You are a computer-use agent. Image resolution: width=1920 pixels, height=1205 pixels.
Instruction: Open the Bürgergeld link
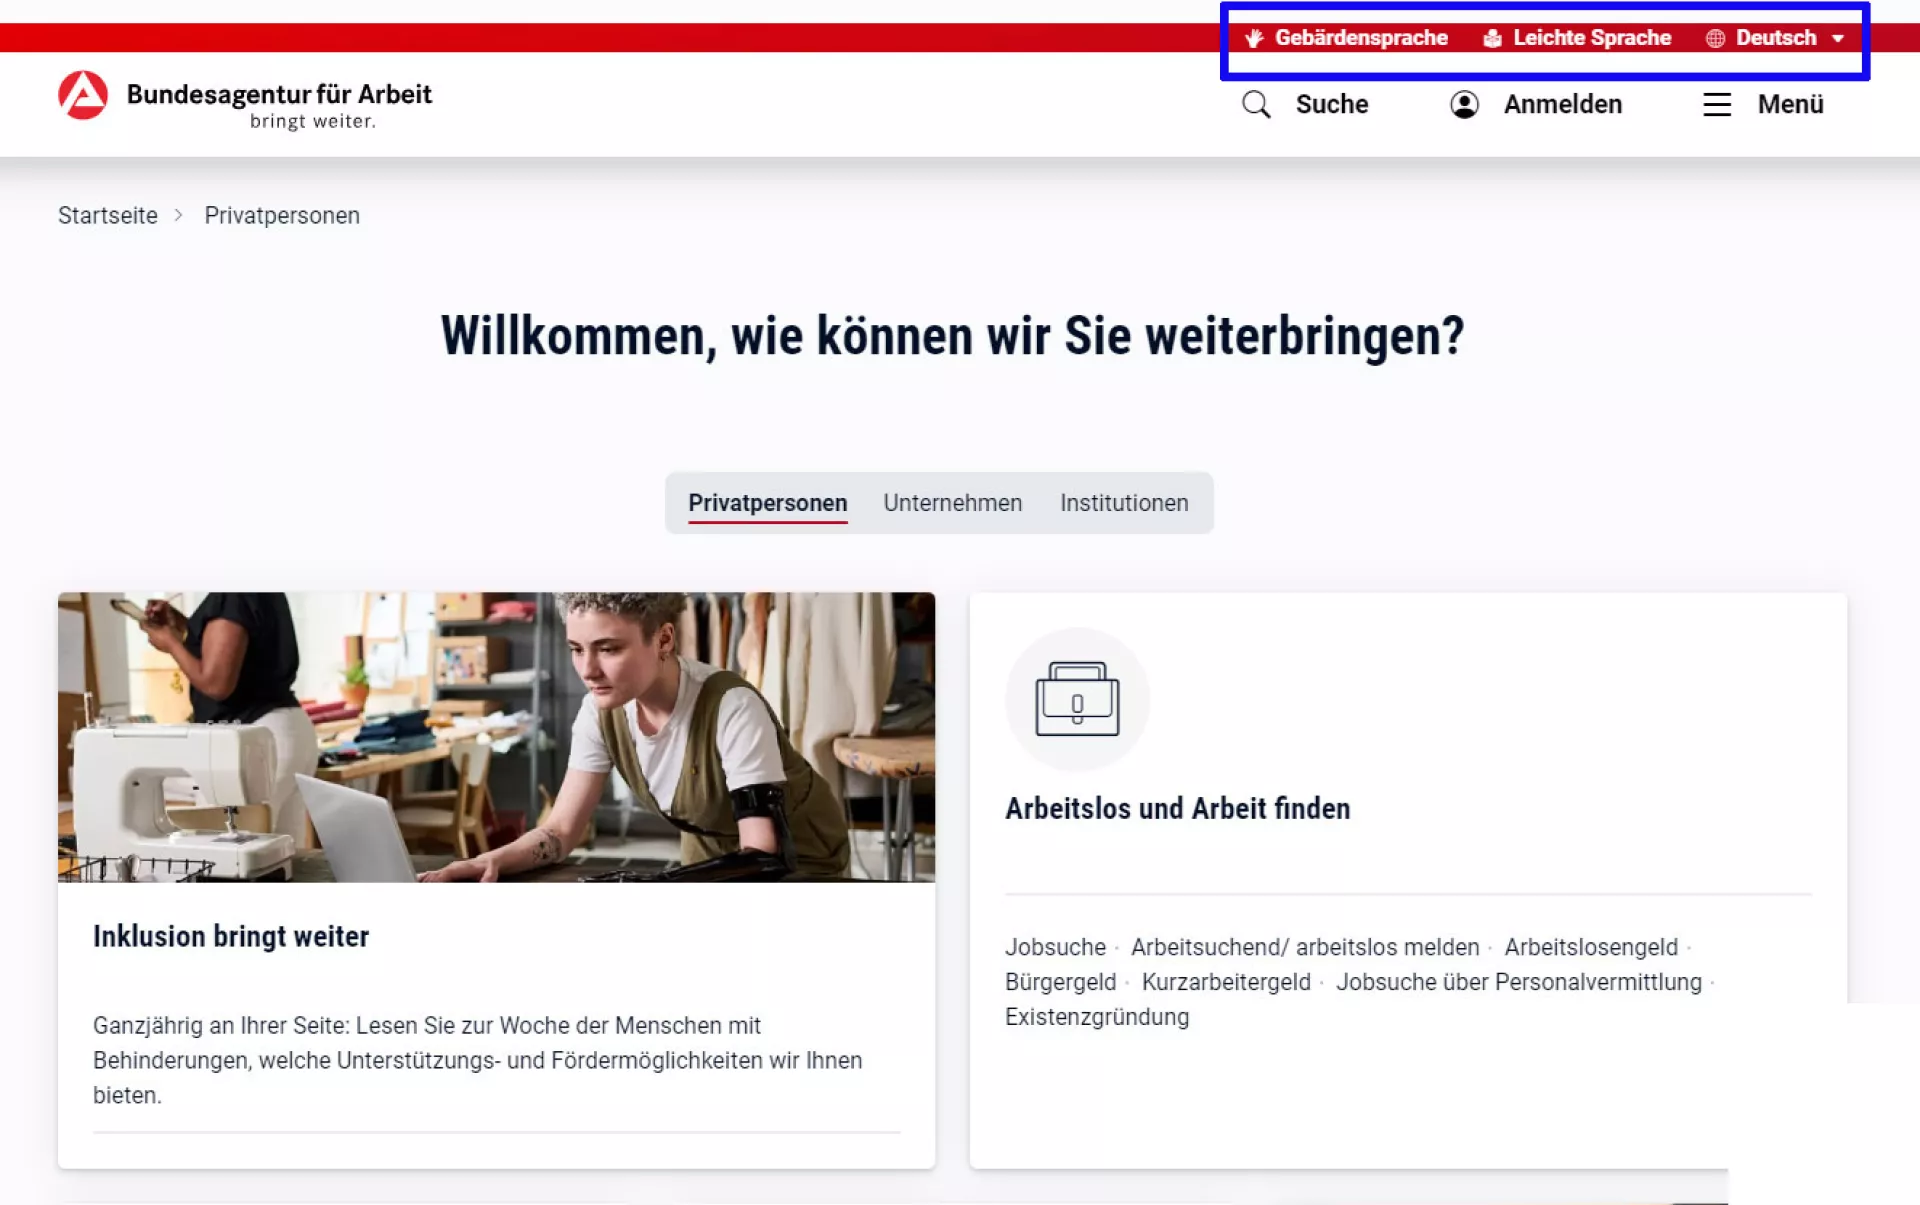click(1060, 982)
